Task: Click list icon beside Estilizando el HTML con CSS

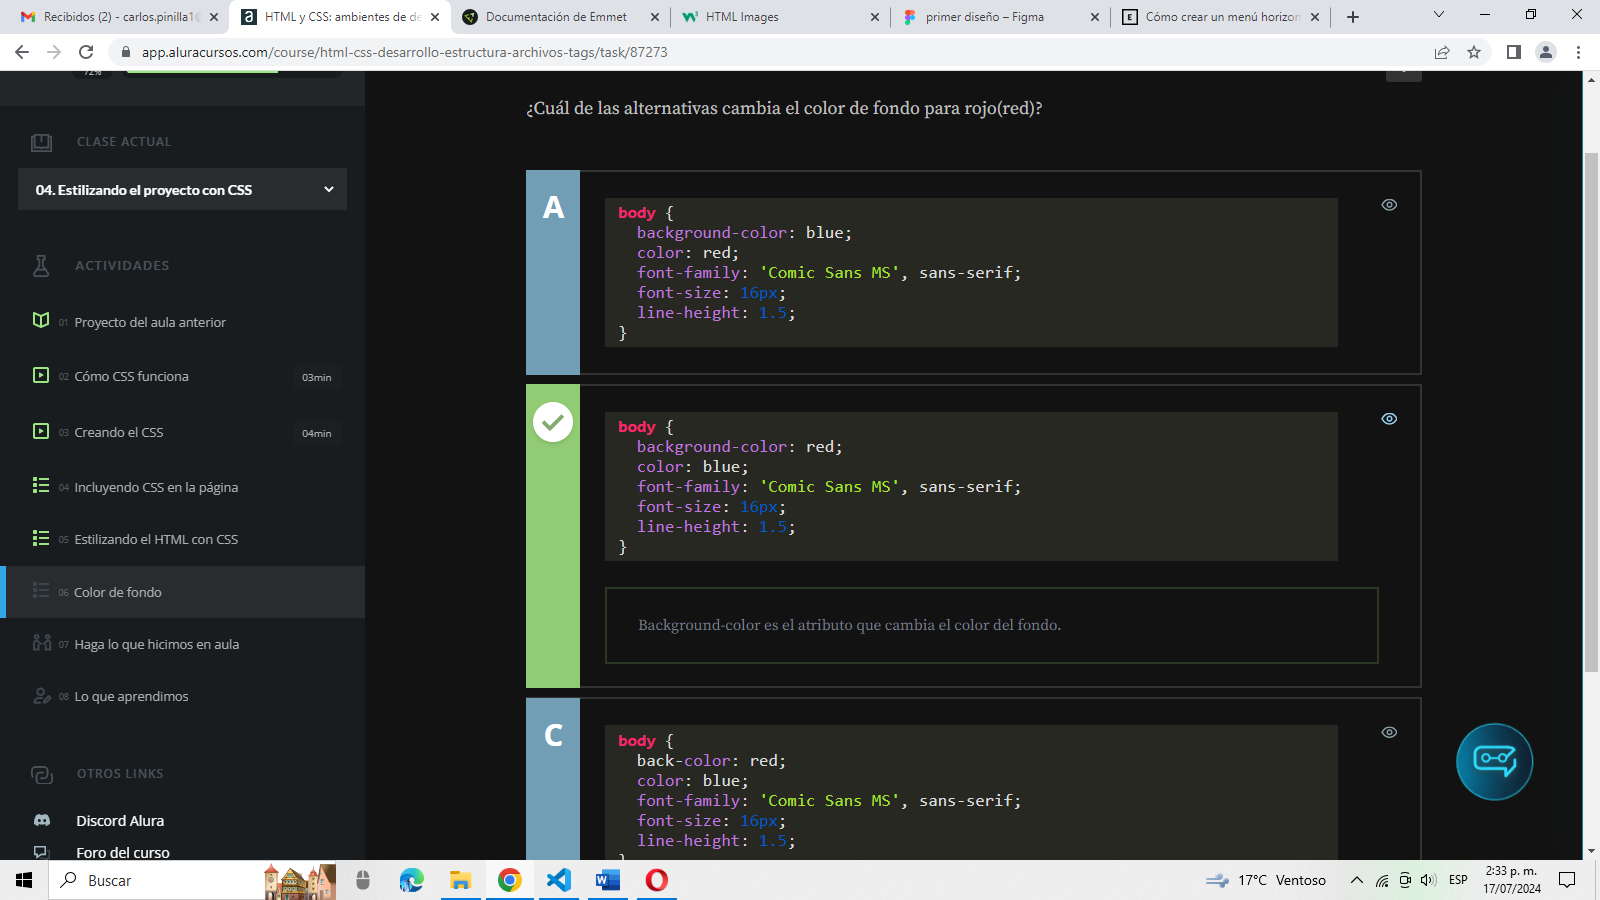Action: [x=41, y=538]
